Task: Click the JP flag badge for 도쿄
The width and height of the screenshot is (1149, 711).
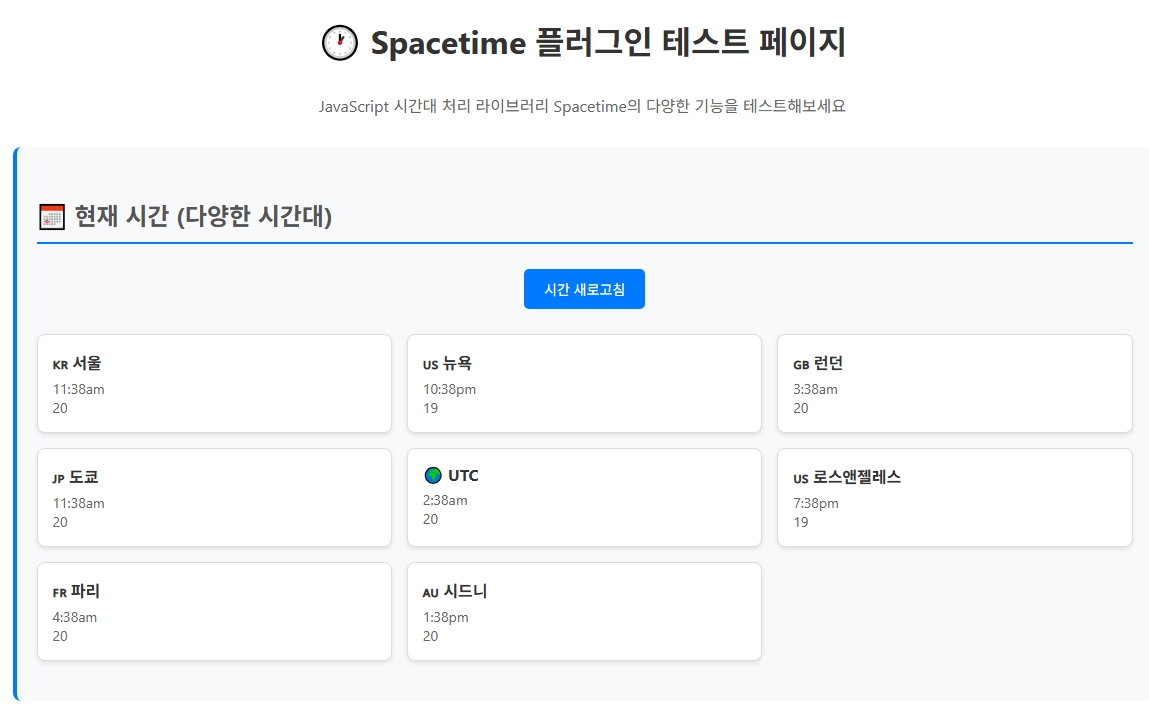Action: tap(58, 479)
